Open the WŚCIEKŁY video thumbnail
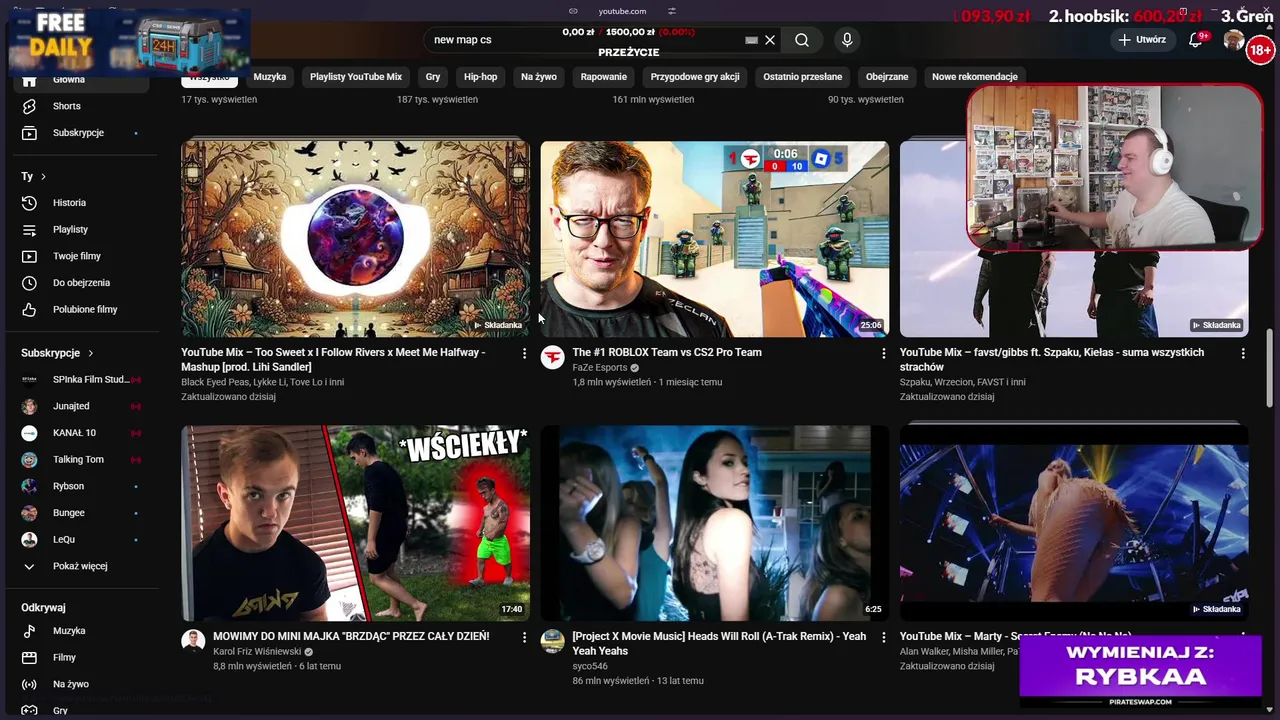Screen dimensions: 1280x720 tap(355, 523)
